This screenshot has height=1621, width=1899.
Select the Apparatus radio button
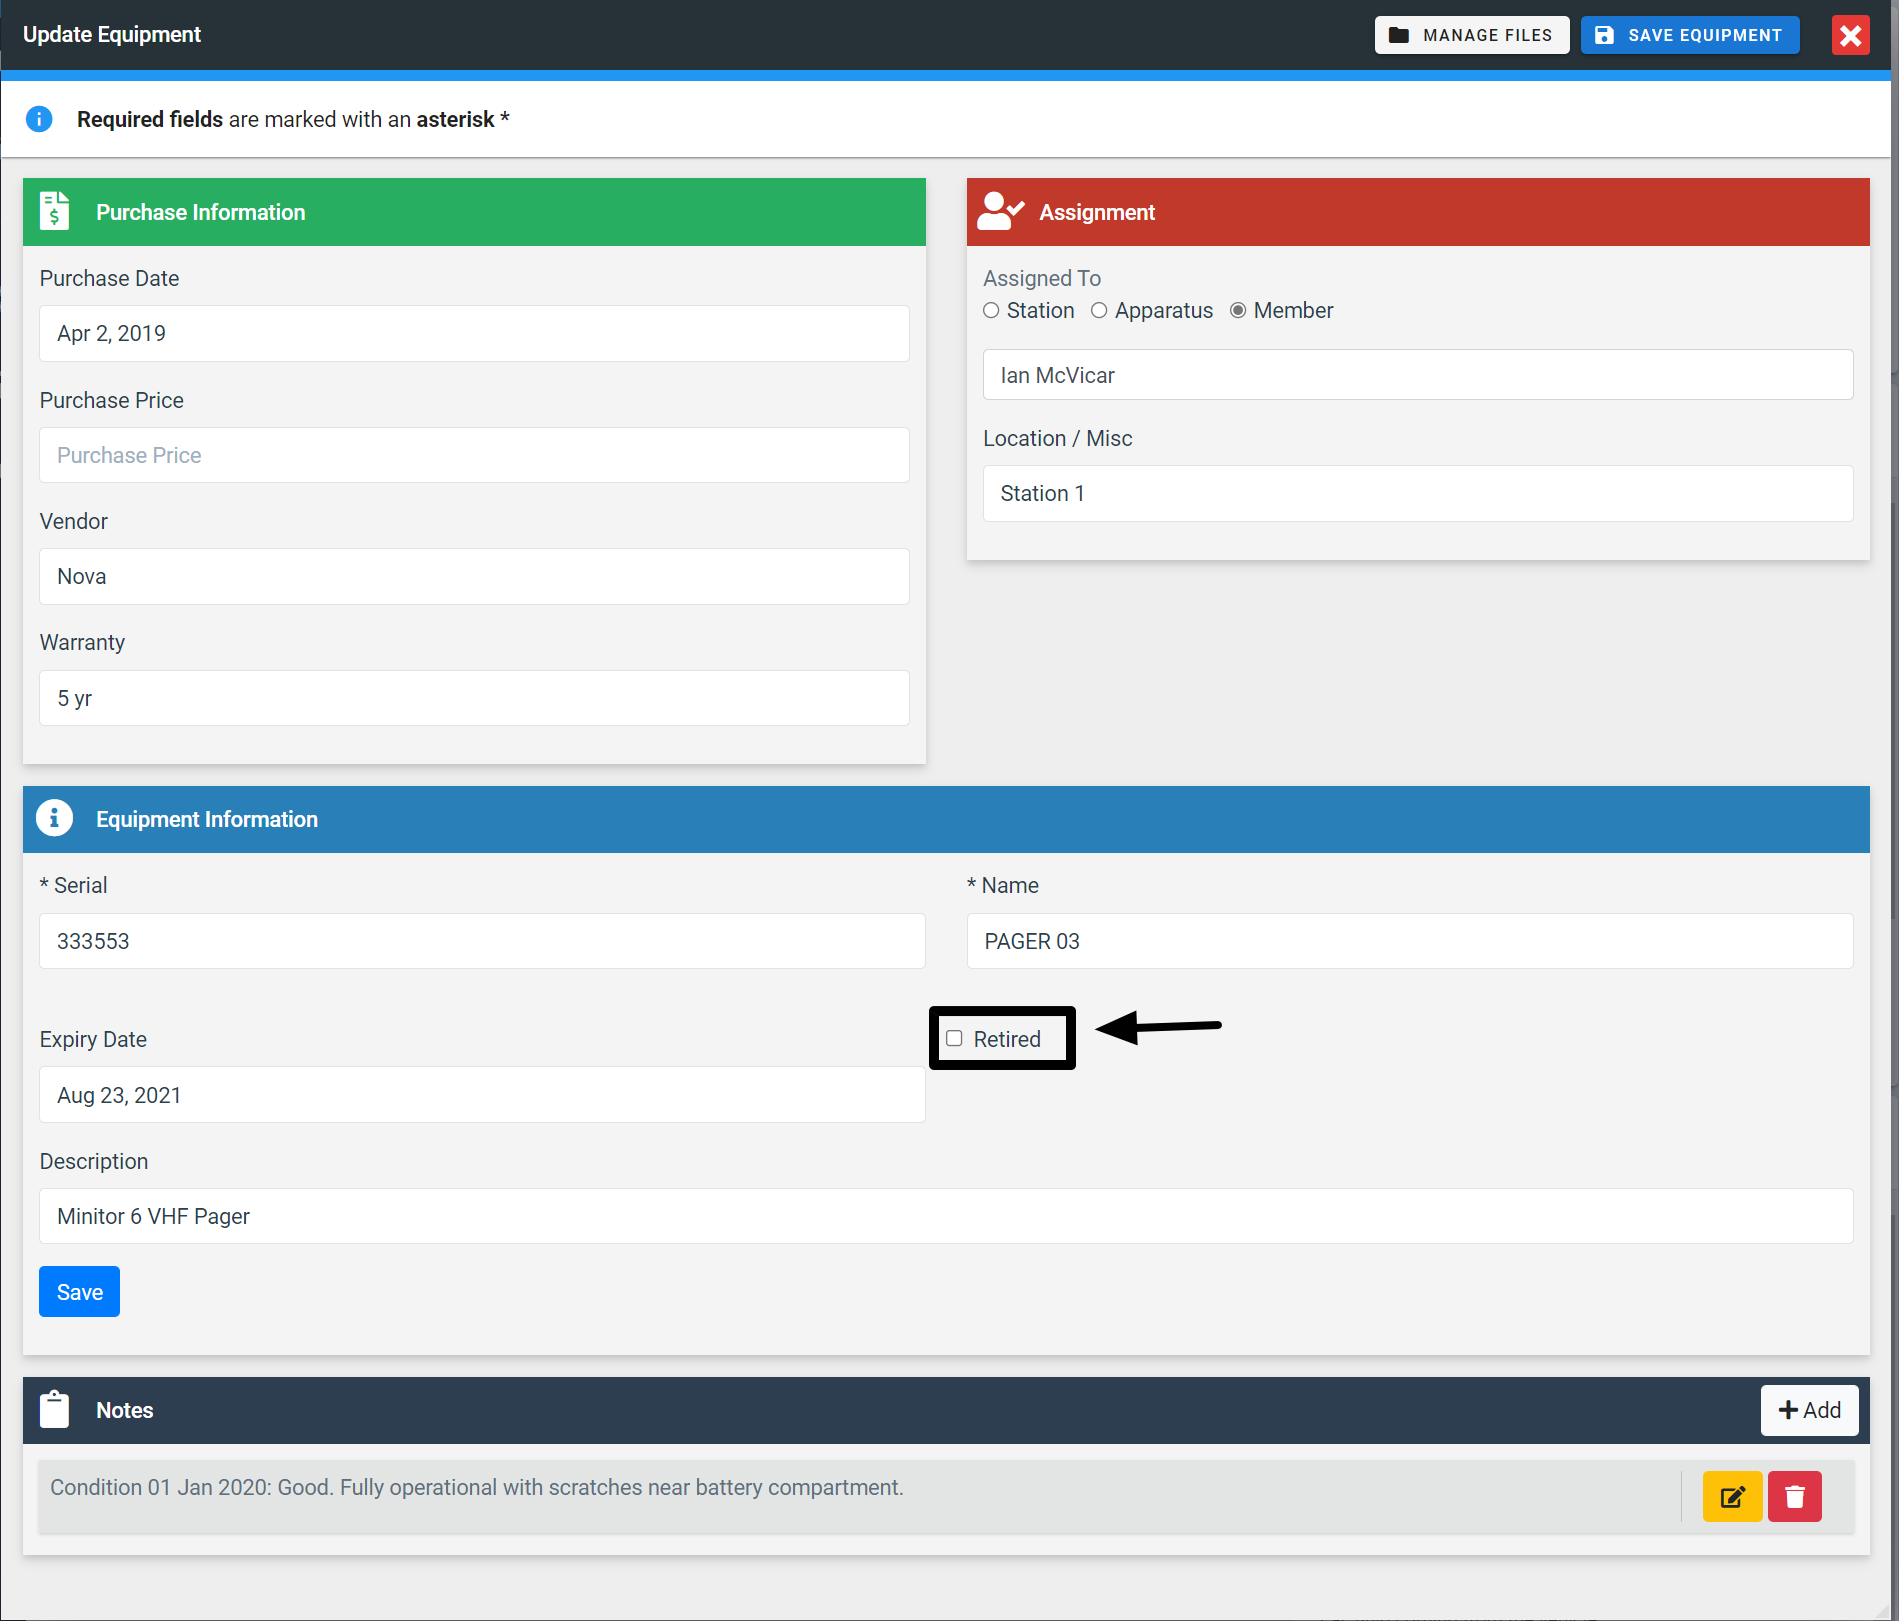1099,311
